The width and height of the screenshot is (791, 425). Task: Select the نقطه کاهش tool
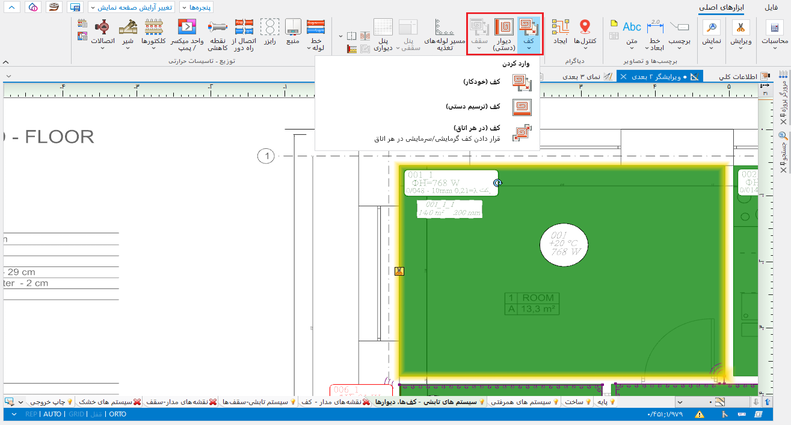tap(217, 34)
